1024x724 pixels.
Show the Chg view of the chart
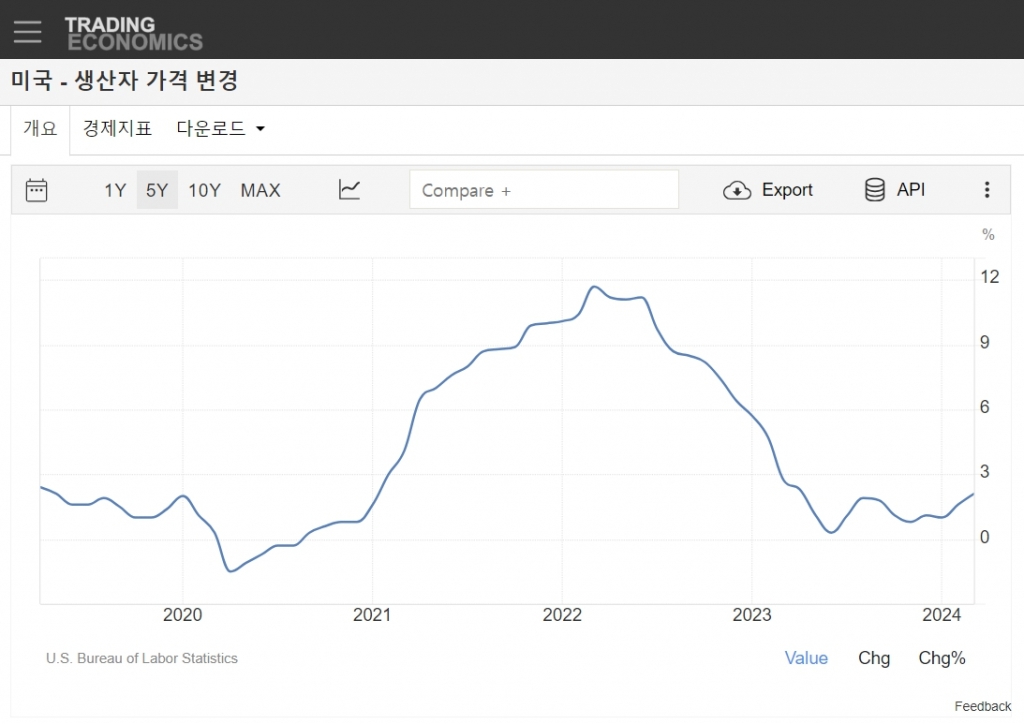[873, 658]
